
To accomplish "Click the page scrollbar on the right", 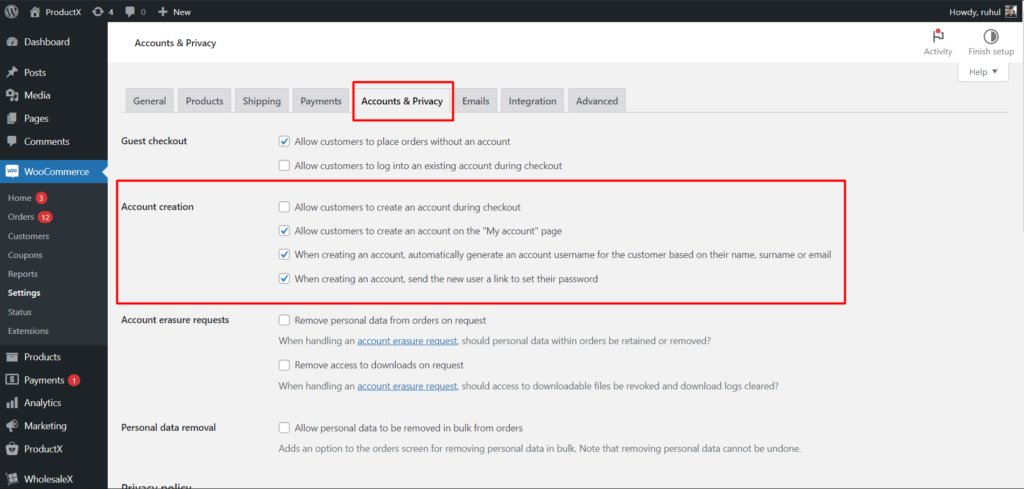I will click(1021, 127).
